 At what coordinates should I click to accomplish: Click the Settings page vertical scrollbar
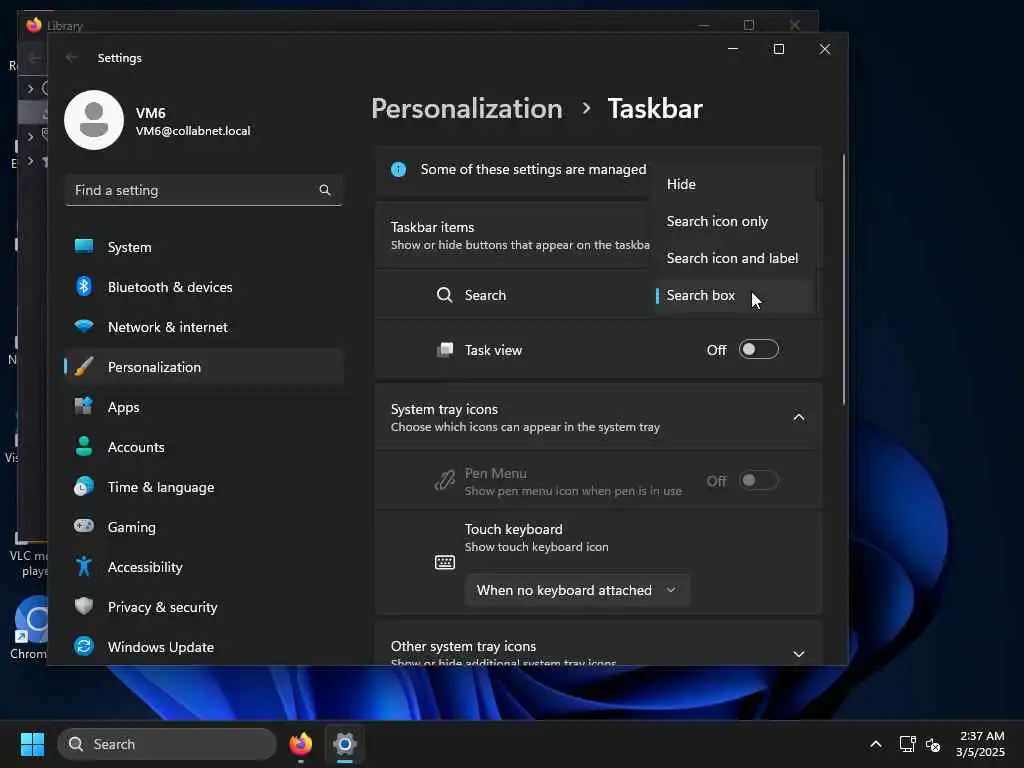pos(844,280)
